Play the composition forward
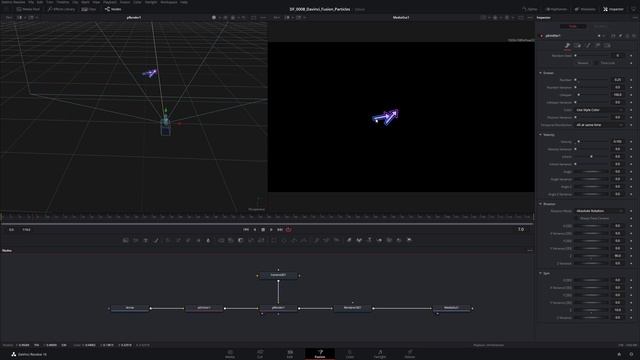 tap(271, 230)
